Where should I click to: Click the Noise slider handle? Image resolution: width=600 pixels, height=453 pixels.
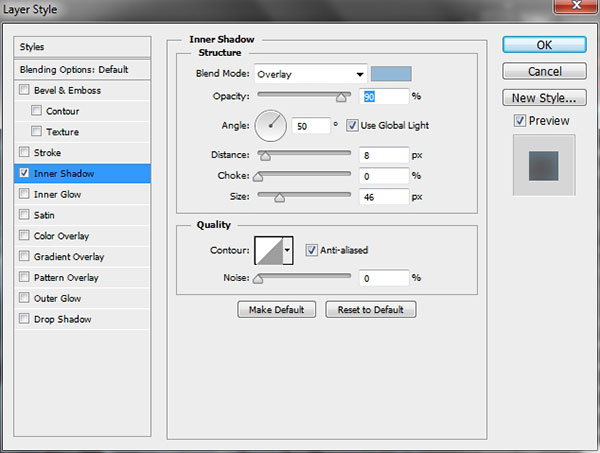click(x=258, y=279)
